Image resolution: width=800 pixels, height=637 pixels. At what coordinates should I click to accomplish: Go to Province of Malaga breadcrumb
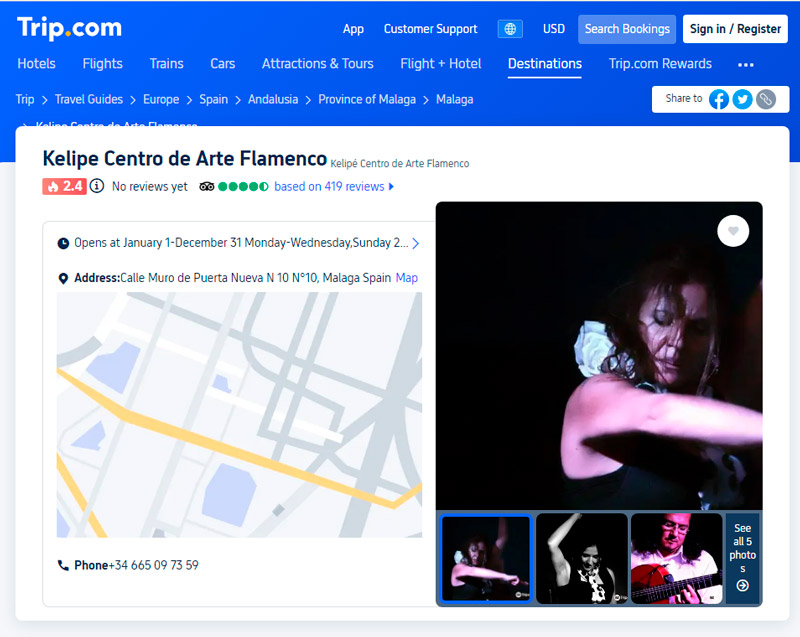(367, 99)
